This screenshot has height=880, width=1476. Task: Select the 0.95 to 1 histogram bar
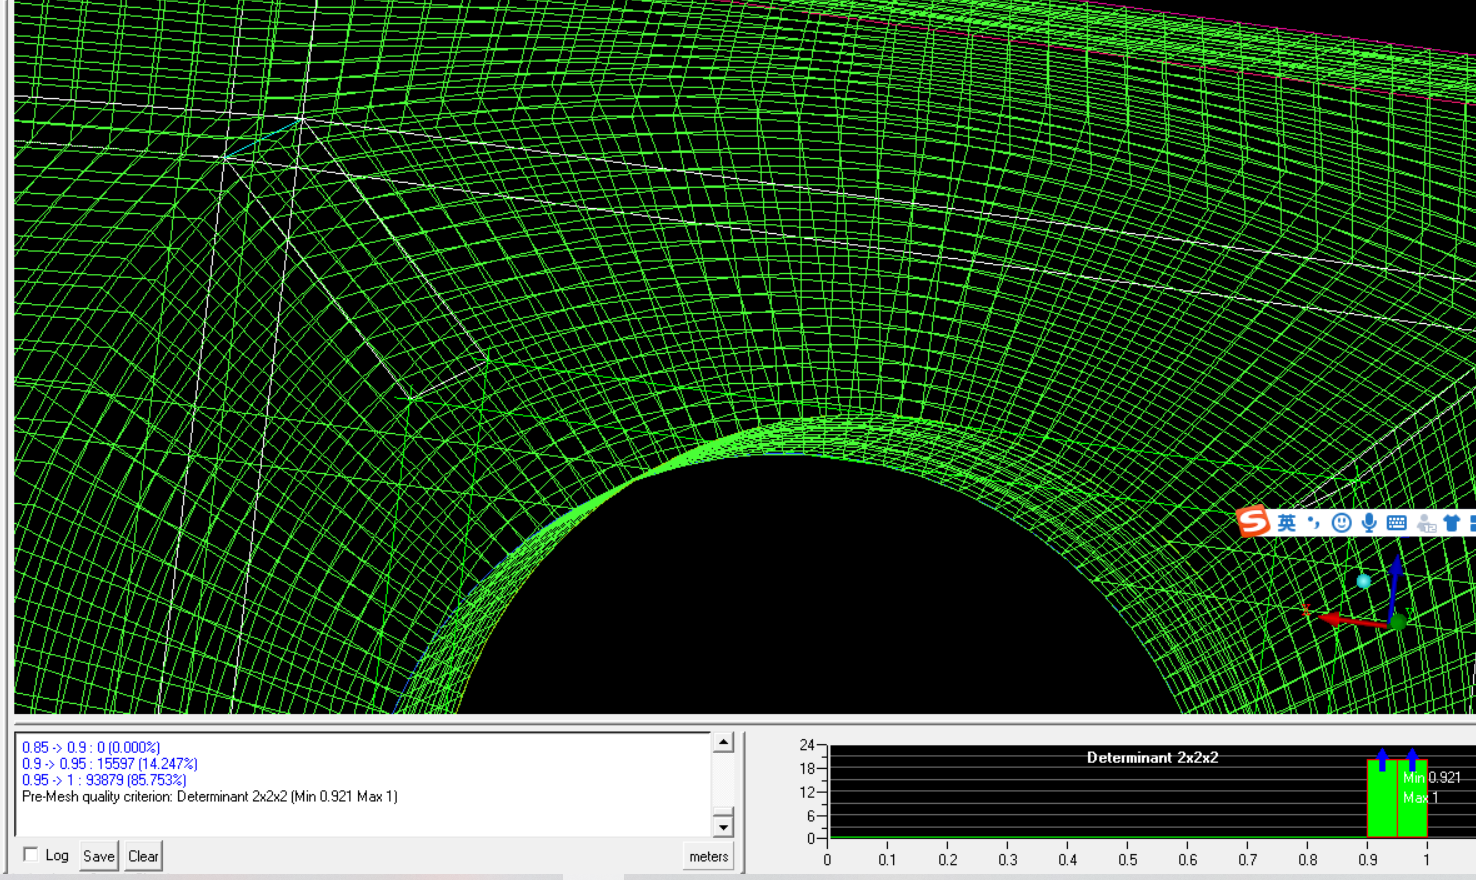pyautogui.click(x=1412, y=798)
